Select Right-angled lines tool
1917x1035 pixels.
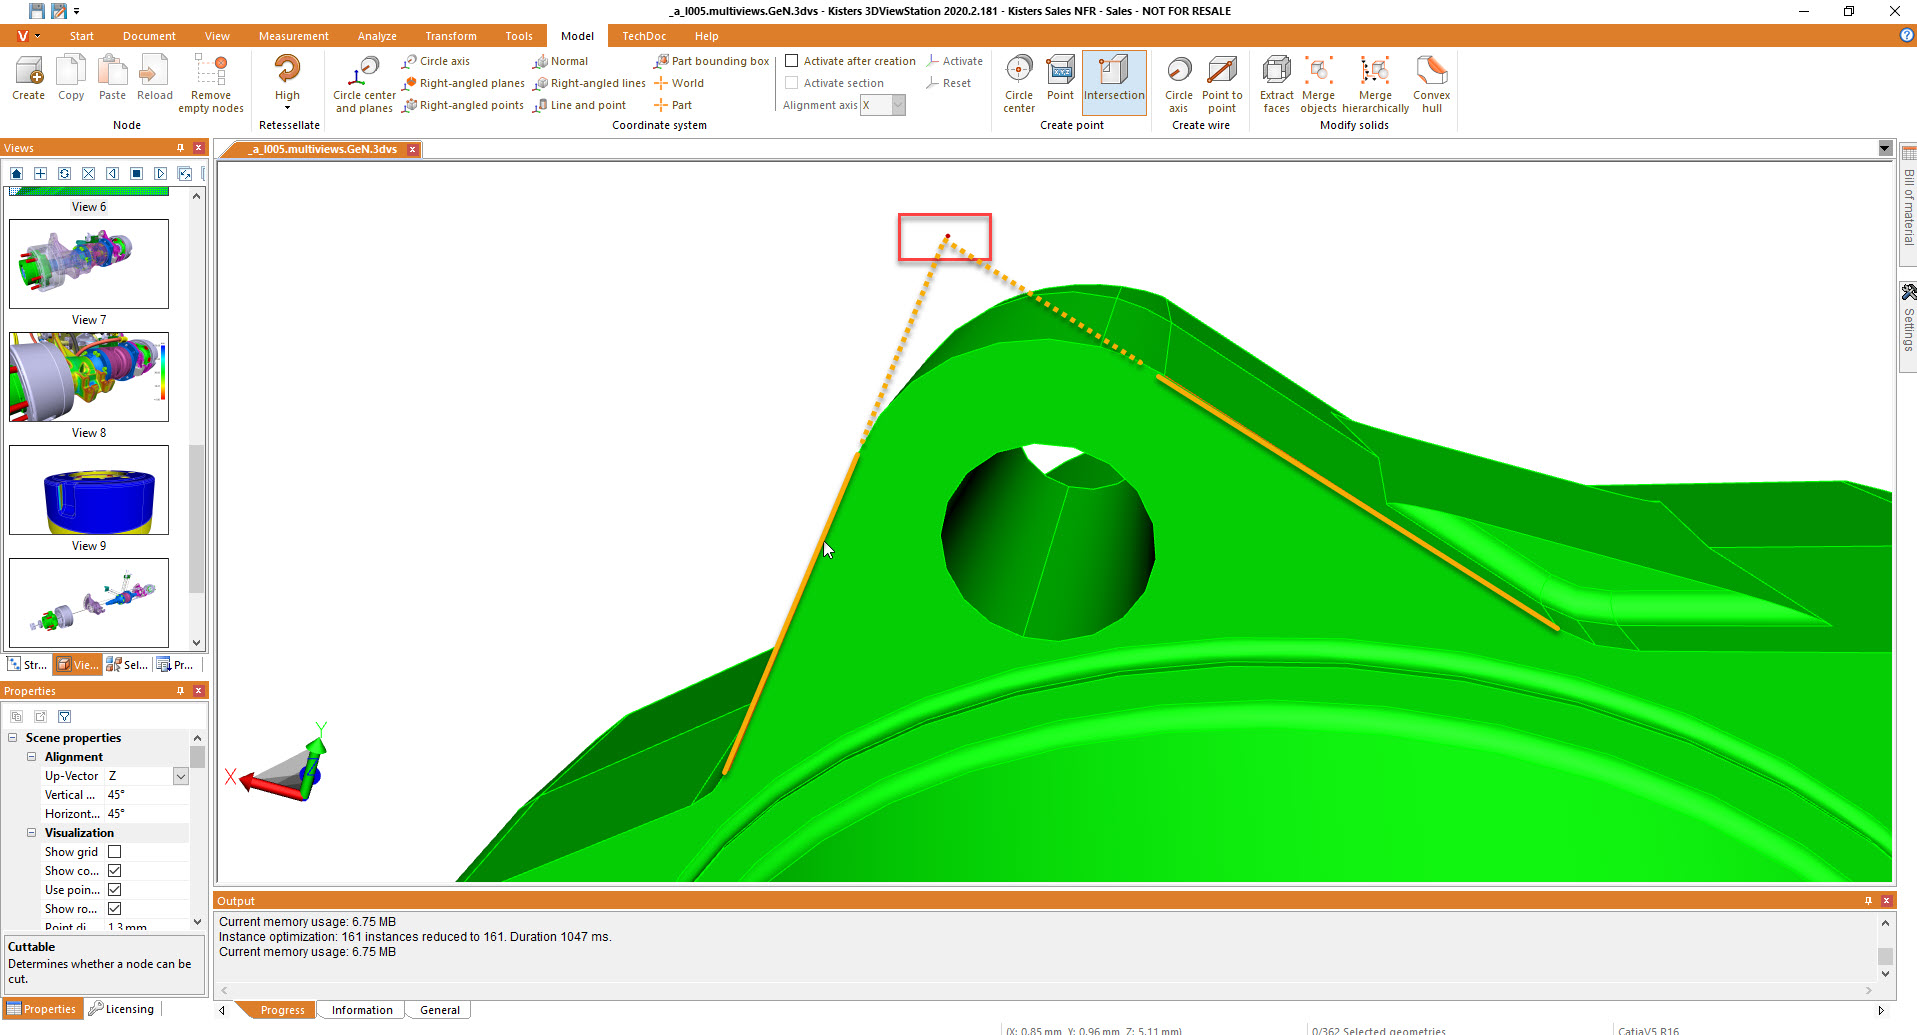pyautogui.click(x=589, y=83)
